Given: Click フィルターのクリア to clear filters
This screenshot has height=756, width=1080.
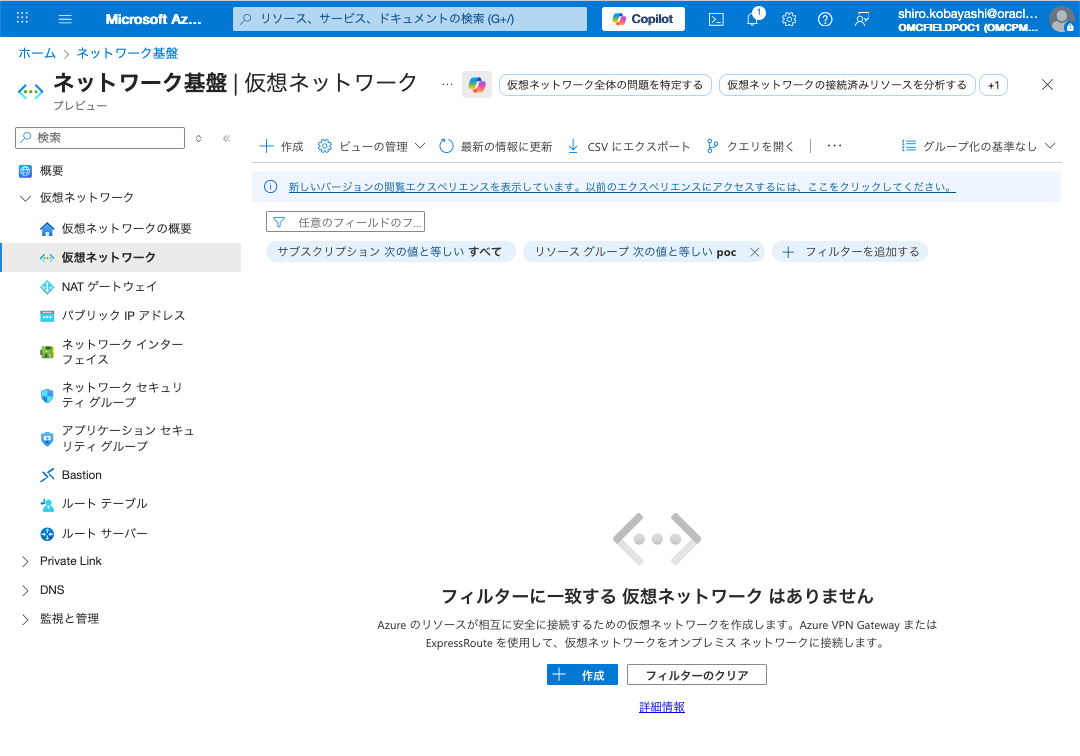Looking at the screenshot, I should pyautogui.click(x=696, y=674).
